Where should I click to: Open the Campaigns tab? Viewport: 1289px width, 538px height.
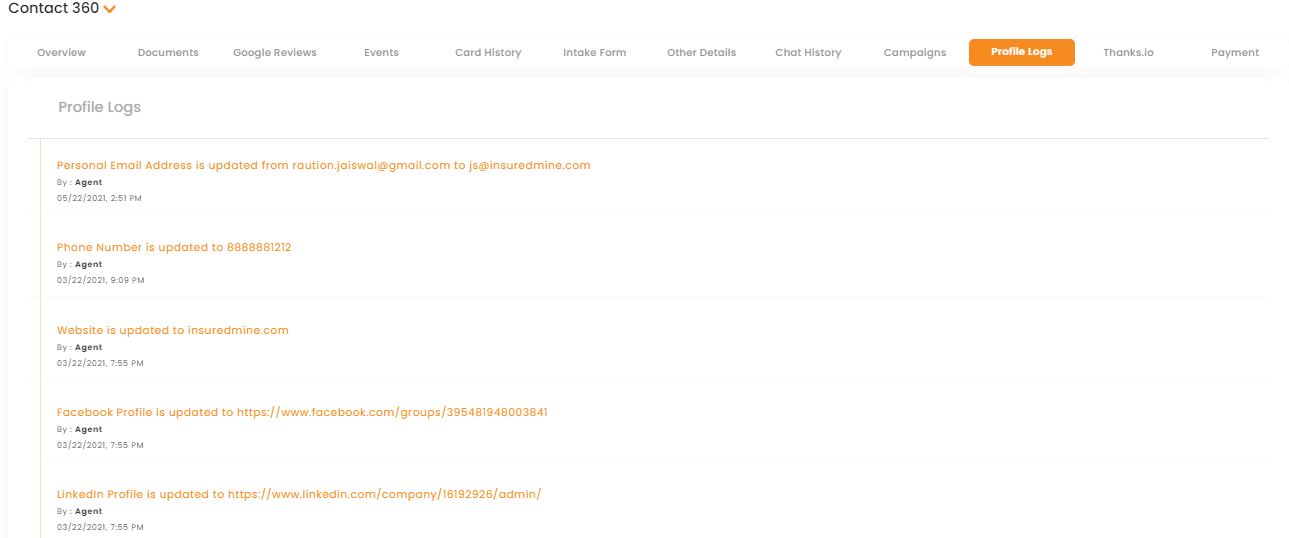pyautogui.click(x=915, y=53)
